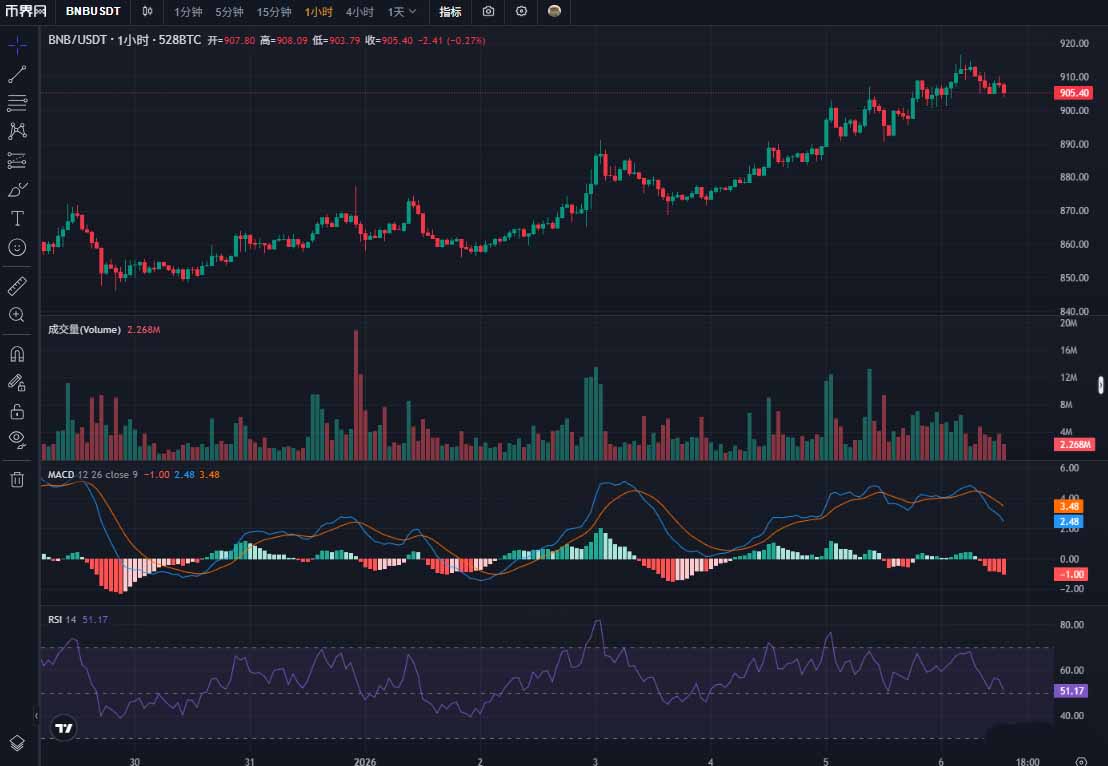Open chart settings gear
1108x766 pixels.
pos(521,12)
